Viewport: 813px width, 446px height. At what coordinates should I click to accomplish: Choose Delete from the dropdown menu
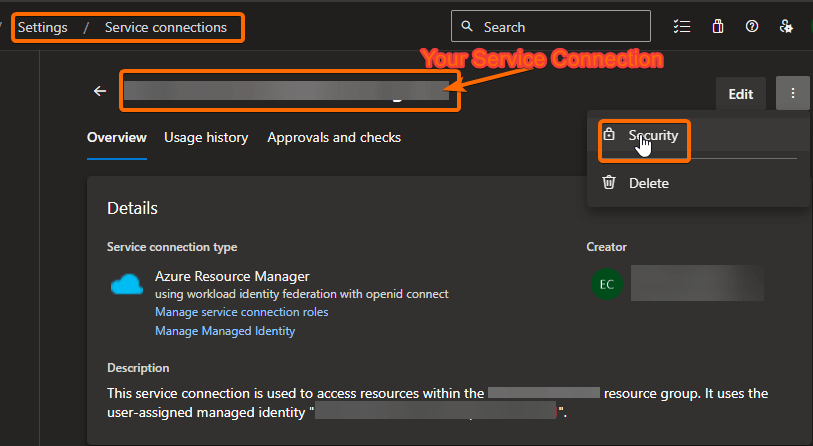click(x=648, y=183)
